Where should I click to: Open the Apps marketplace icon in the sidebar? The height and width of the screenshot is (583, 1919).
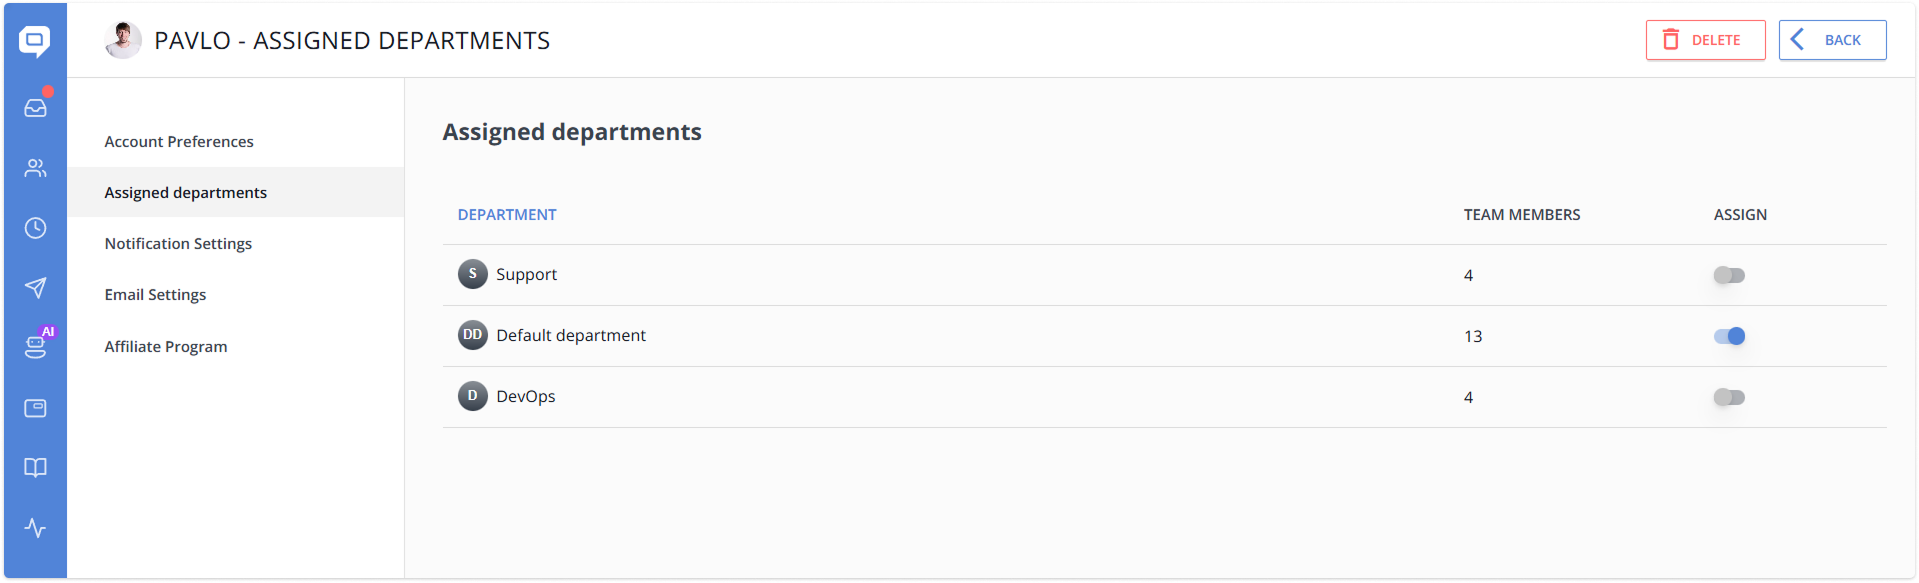pos(36,408)
